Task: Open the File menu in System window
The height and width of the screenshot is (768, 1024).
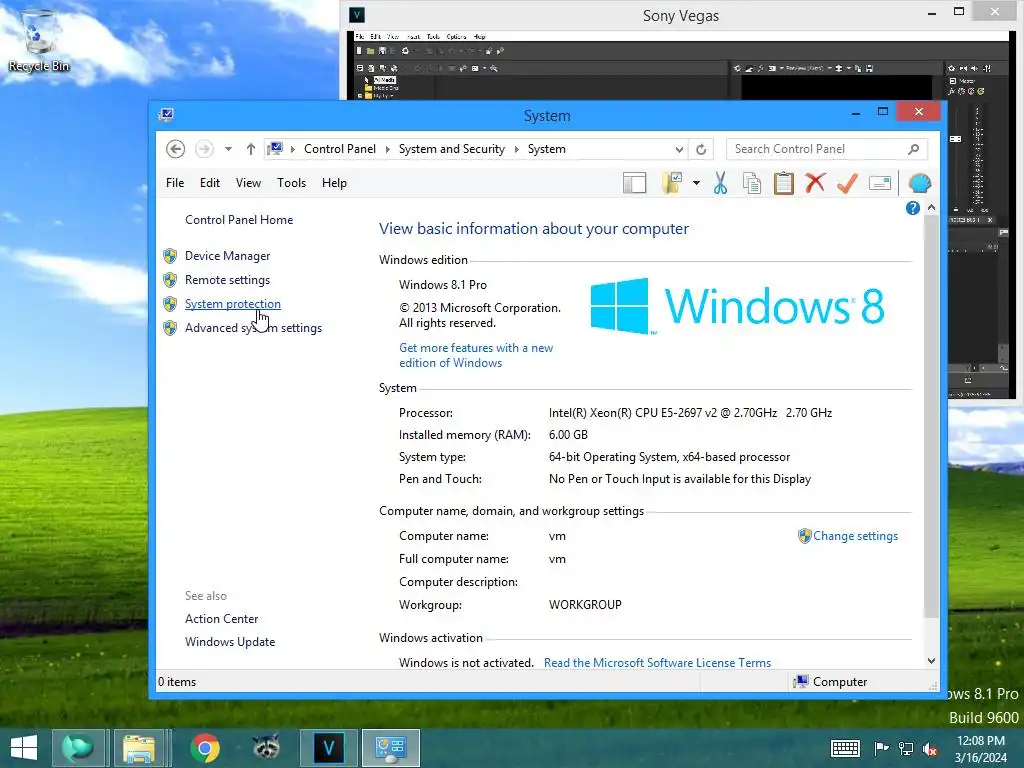Action: coord(175,183)
